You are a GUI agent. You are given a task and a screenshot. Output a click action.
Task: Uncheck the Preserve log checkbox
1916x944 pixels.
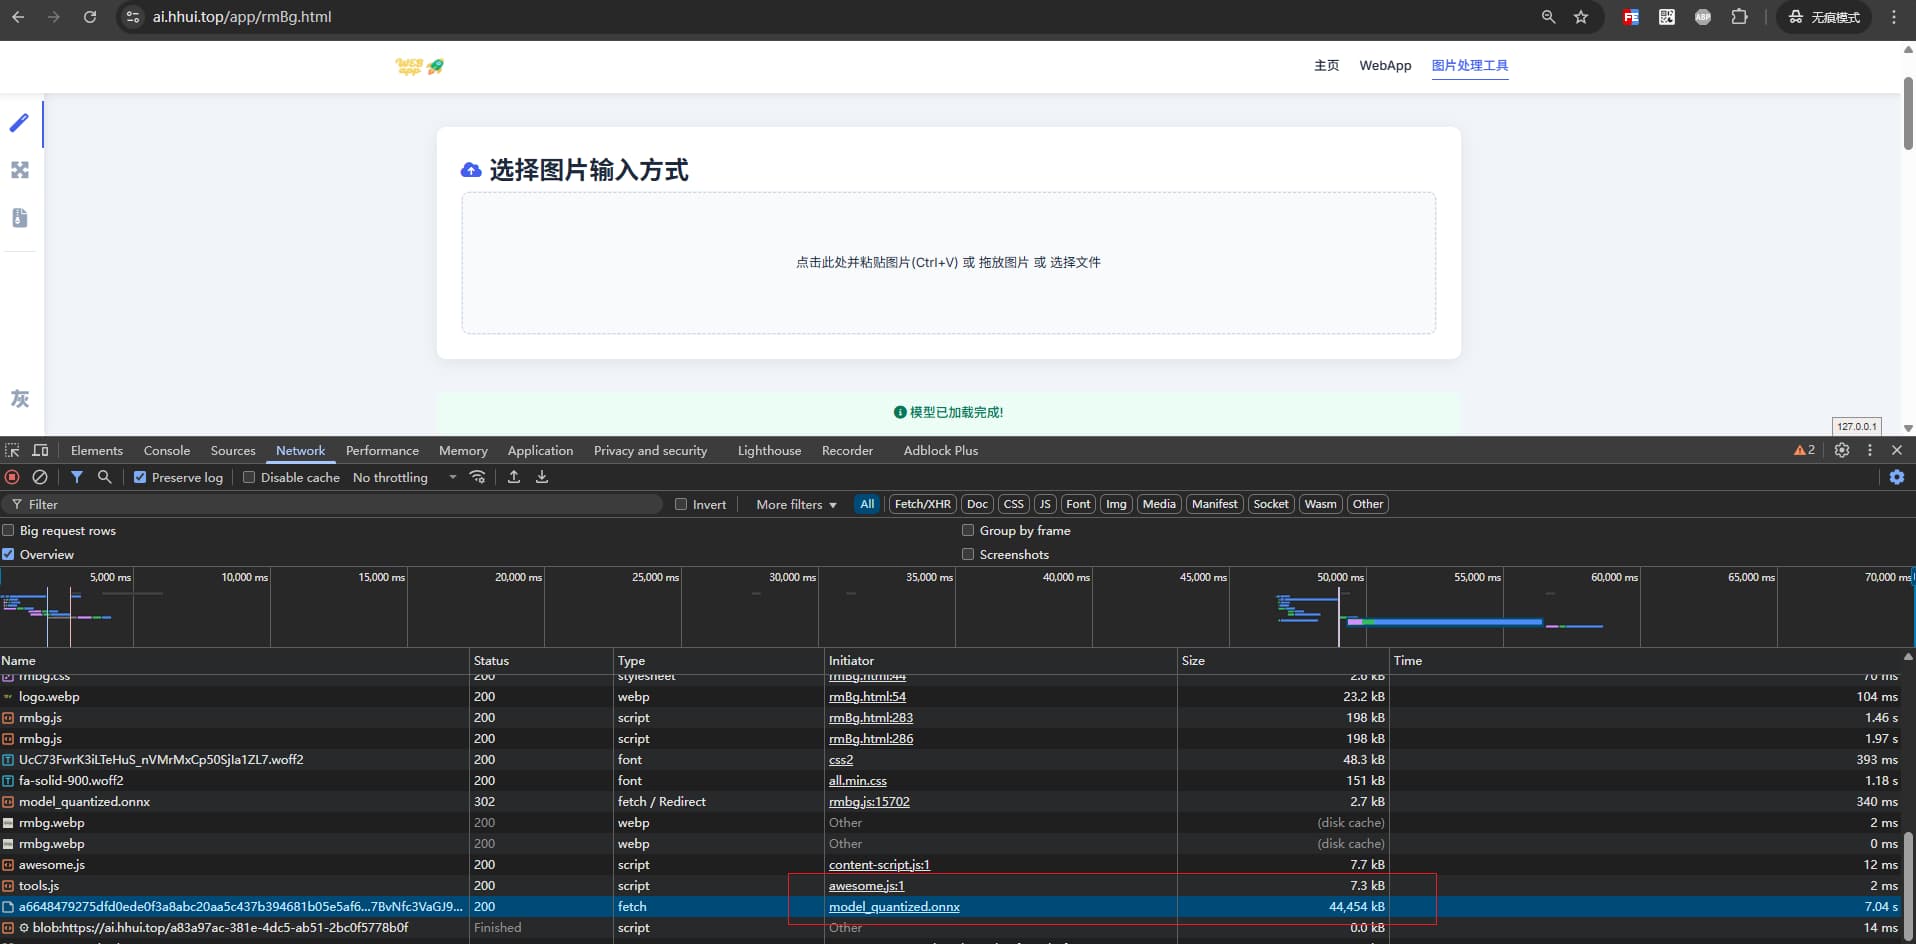pos(140,477)
